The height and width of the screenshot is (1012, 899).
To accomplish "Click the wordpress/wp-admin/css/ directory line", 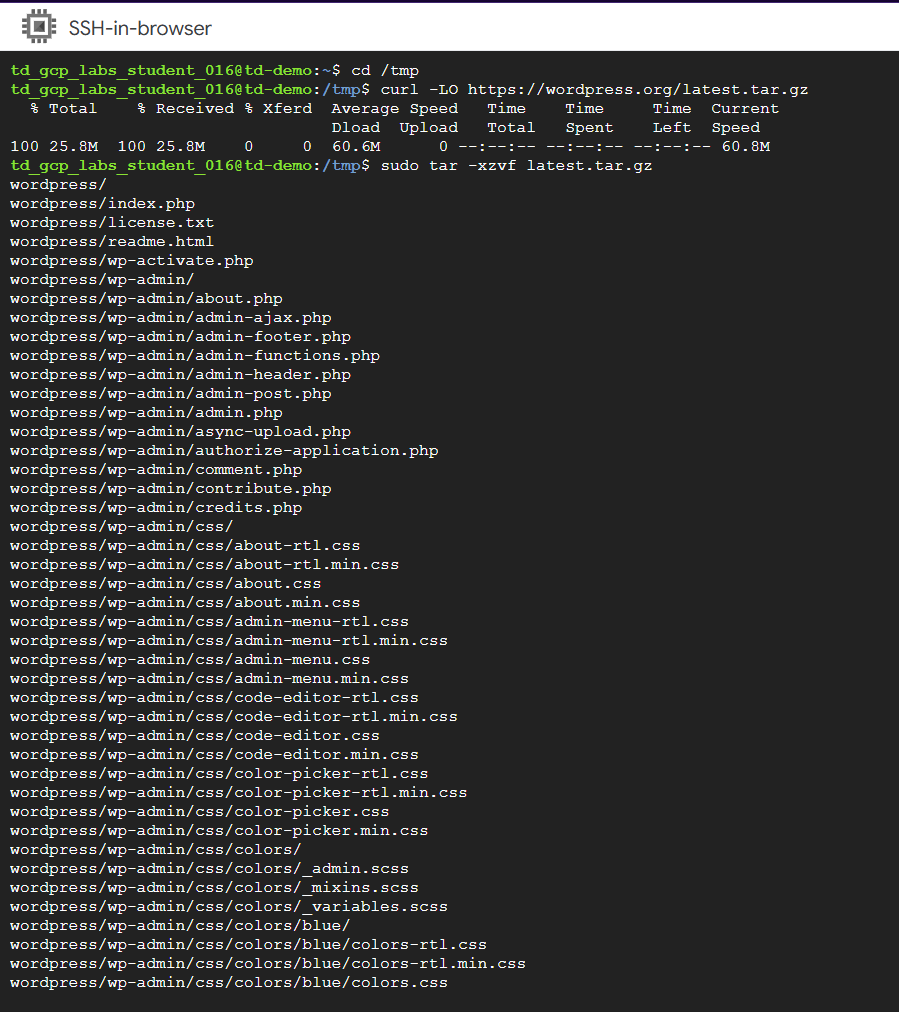I will click(122, 527).
